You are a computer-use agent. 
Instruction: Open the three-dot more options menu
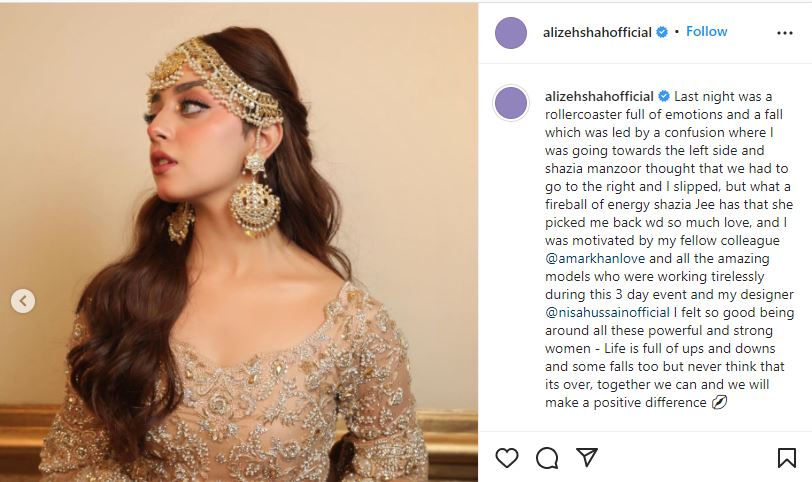point(785,33)
